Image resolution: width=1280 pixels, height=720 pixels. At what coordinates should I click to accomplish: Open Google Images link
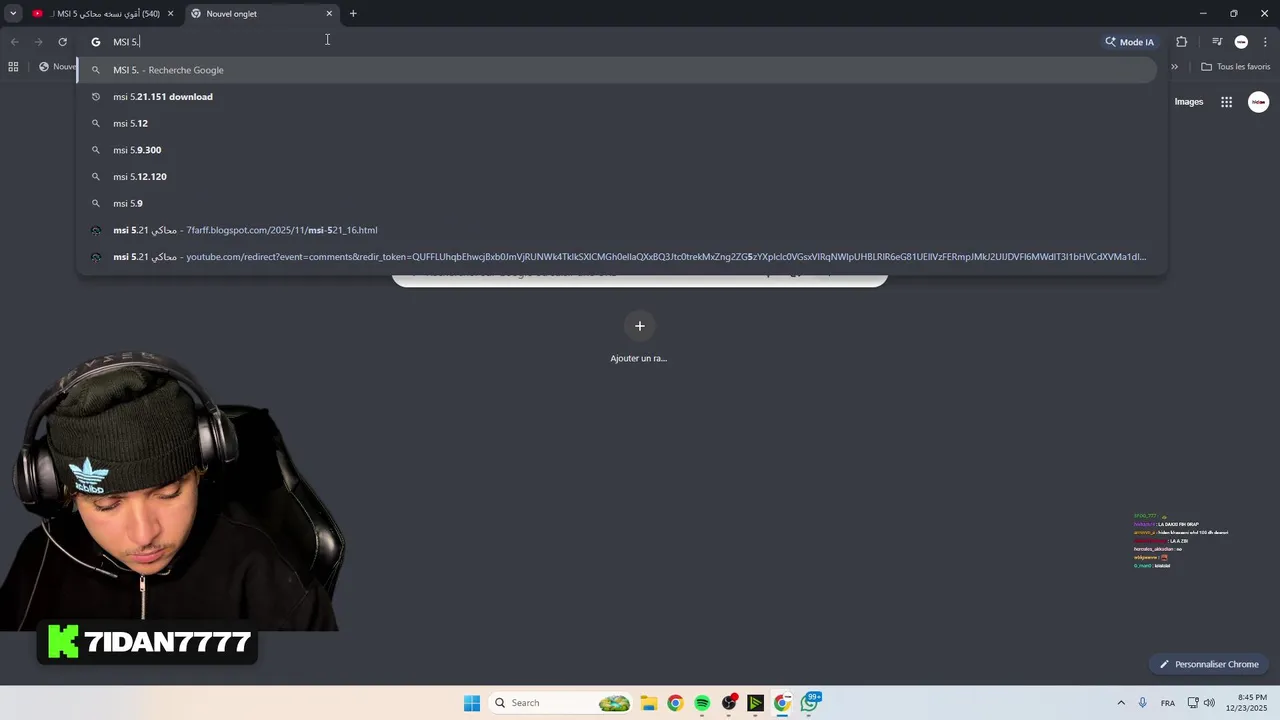coord(1189,102)
